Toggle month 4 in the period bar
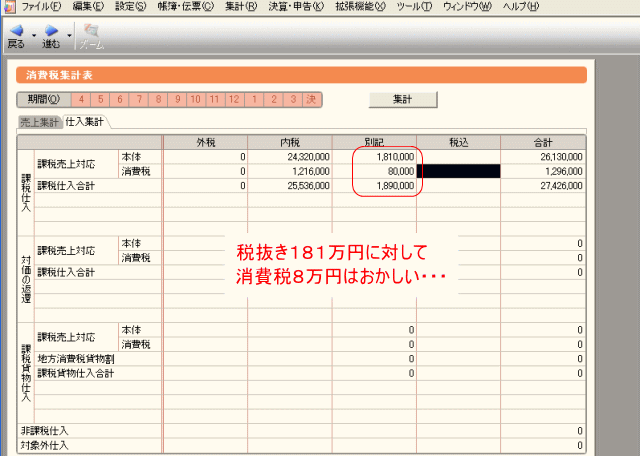The width and height of the screenshot is (640, 456). [81, 100]
